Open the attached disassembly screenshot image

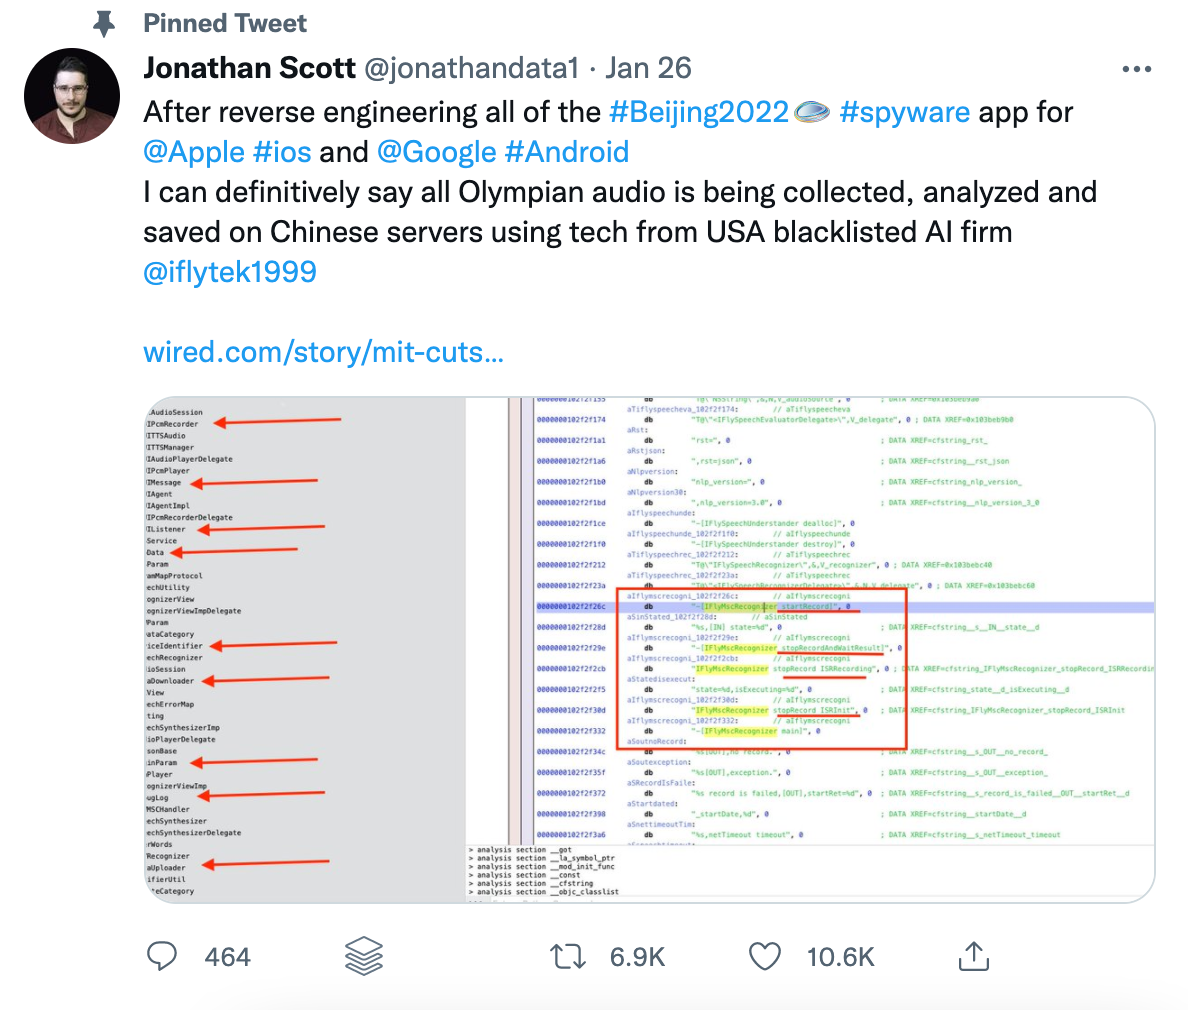point(640,650)
